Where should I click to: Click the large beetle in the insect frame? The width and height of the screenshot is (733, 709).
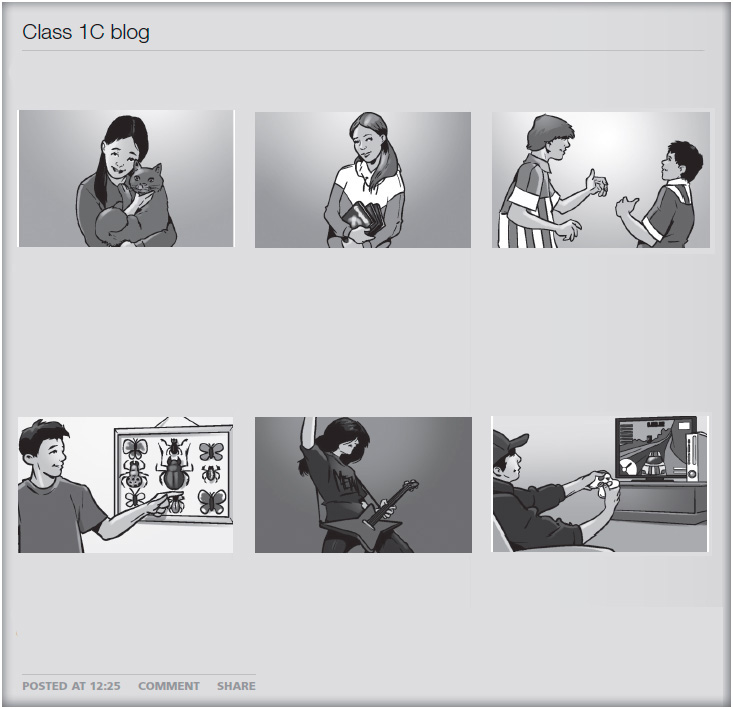(173, 472)
